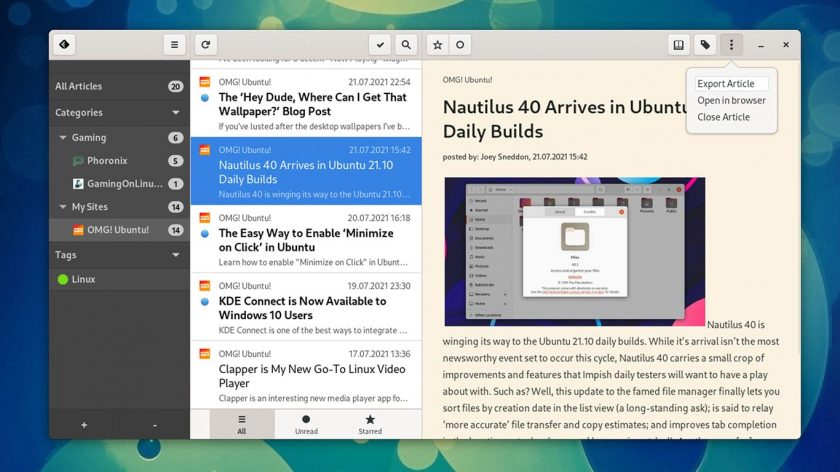Screen dimensions: 840x472
Task: Open Clapper is My New Go-To article
Action: [306, 375]
